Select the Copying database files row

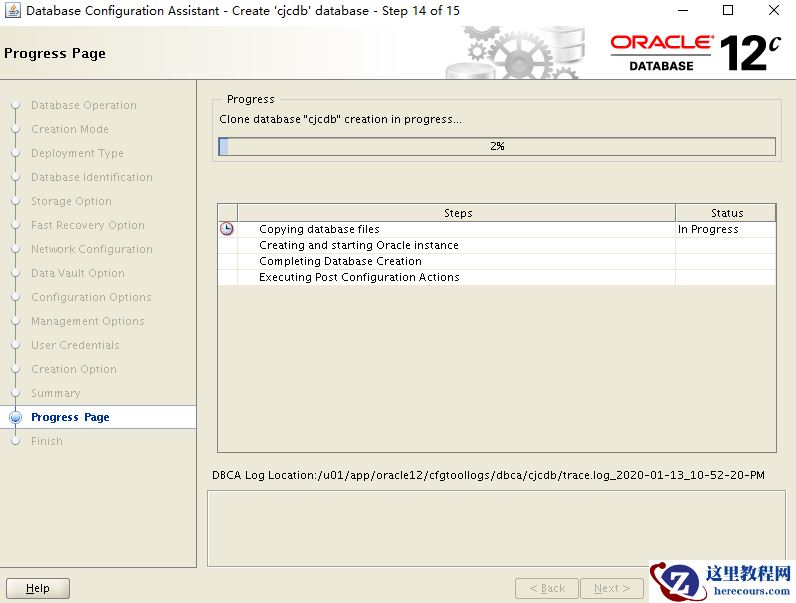tap(496, 229)
